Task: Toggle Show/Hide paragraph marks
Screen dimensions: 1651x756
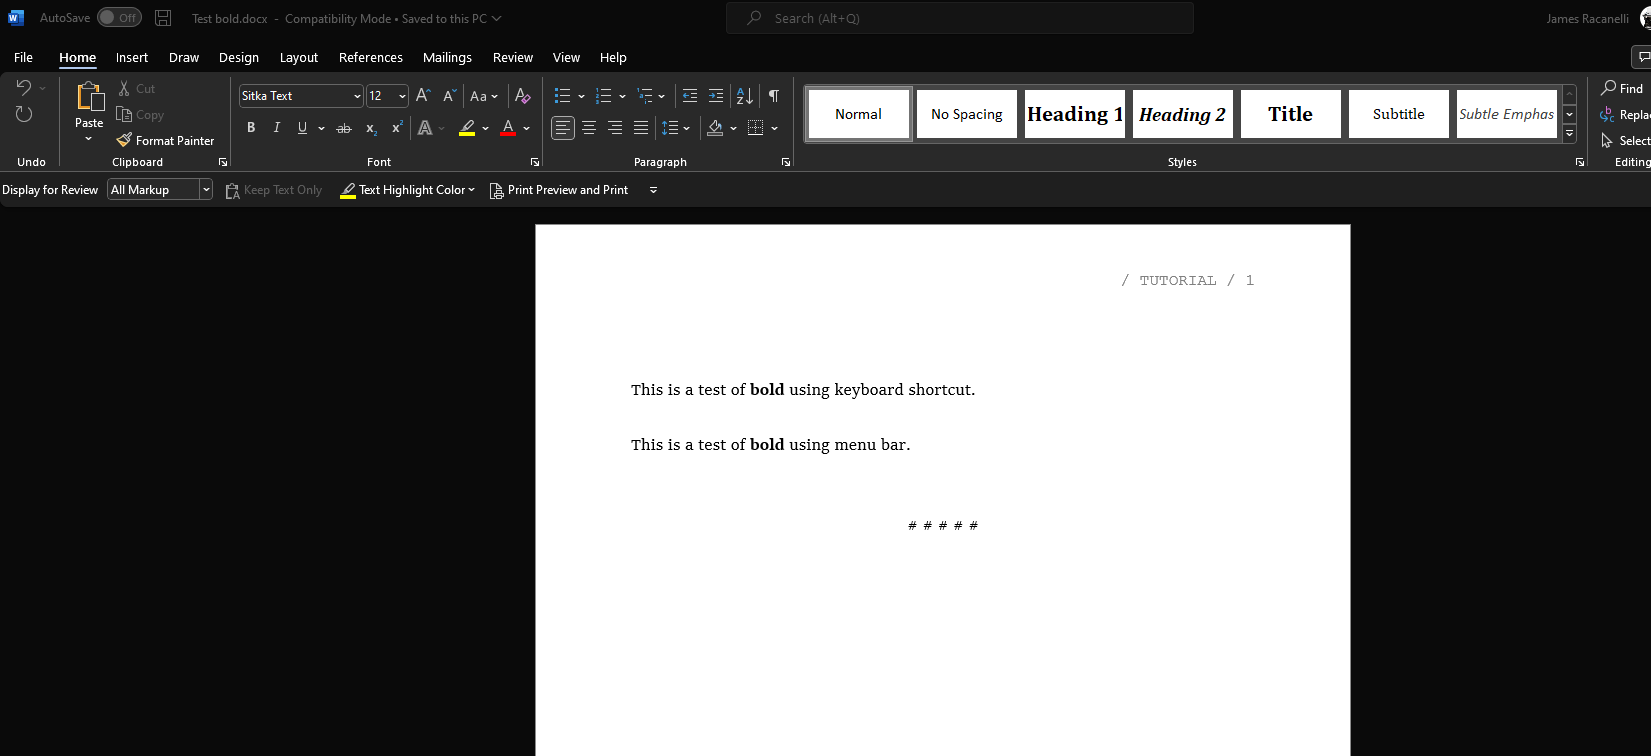Action: click(774, 96)
